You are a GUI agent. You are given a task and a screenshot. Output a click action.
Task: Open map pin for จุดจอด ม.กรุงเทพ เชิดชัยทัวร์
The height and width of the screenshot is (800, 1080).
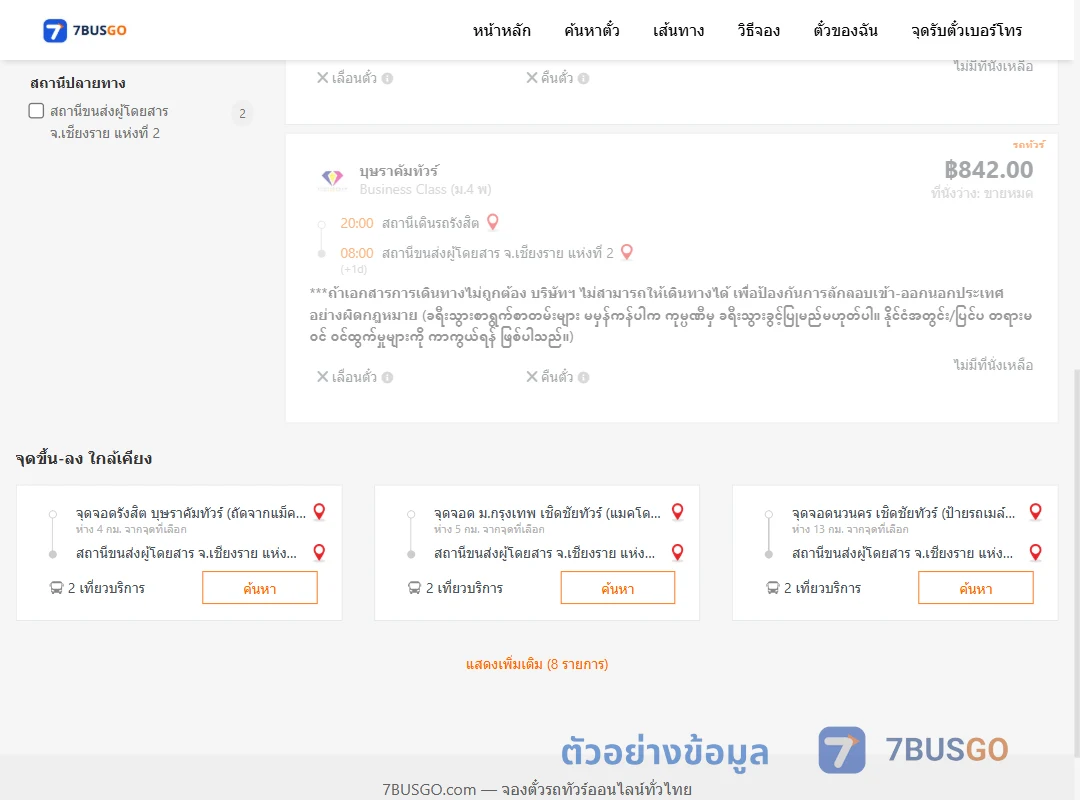point(678,511)
